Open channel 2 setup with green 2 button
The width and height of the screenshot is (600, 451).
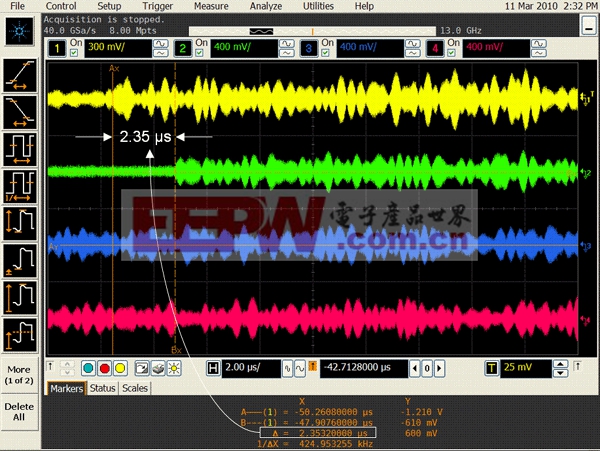[183, 48]
